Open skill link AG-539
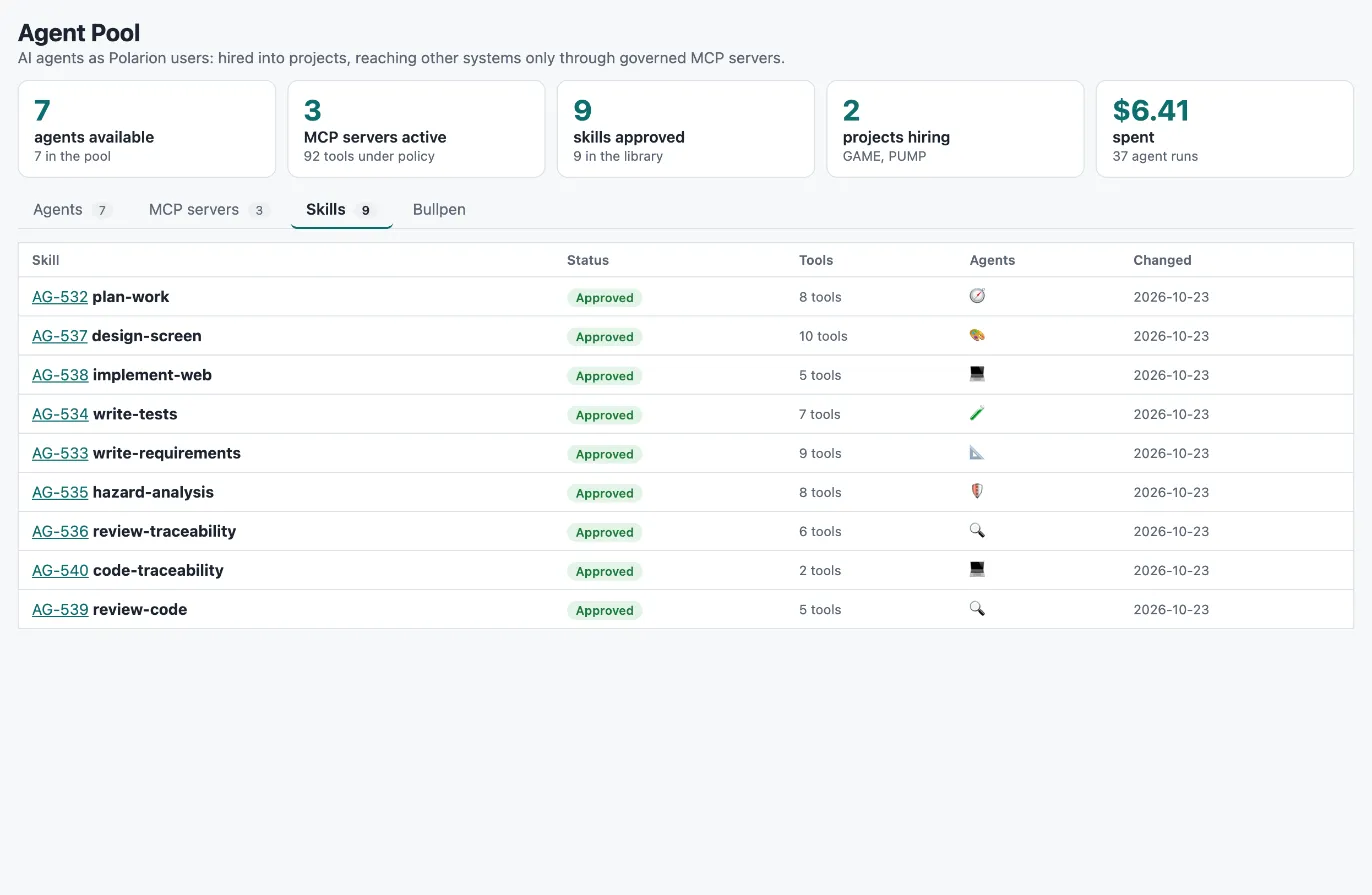The image size is (1372, 895). point(60,609)
